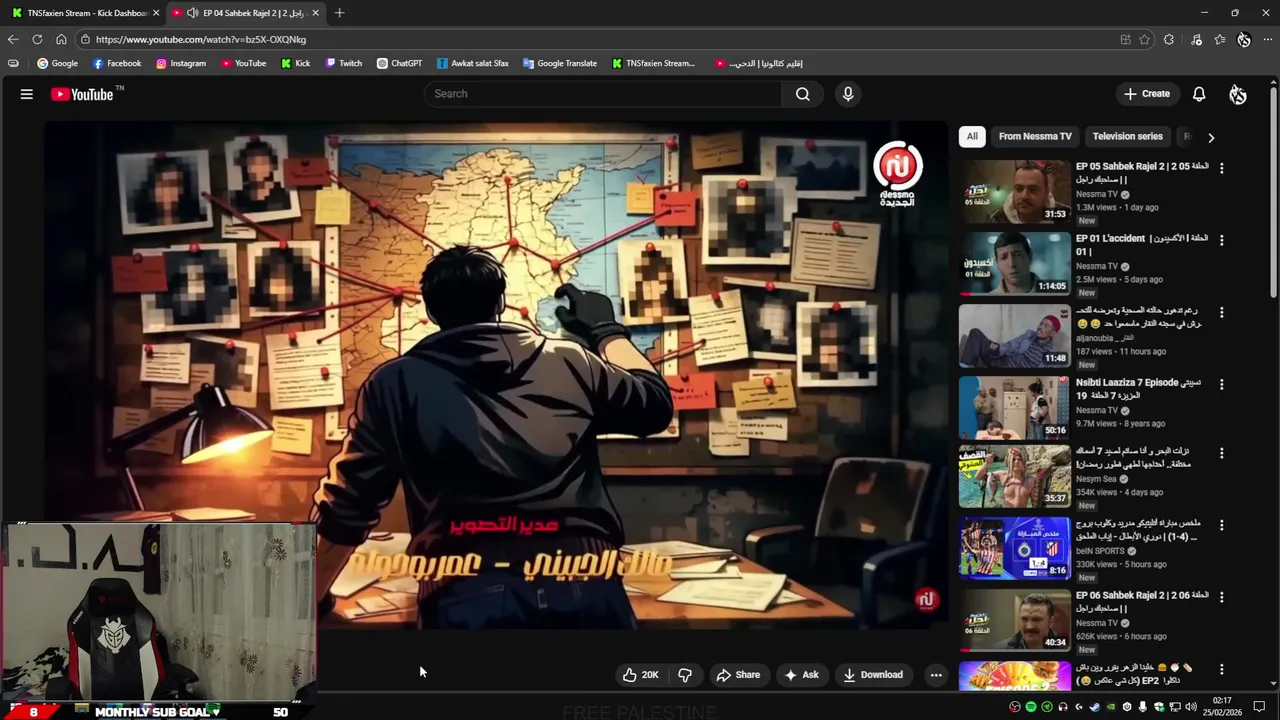
Task: Open Nsibti Laaziza 7 Episode 19 title
Action: 1138,389
